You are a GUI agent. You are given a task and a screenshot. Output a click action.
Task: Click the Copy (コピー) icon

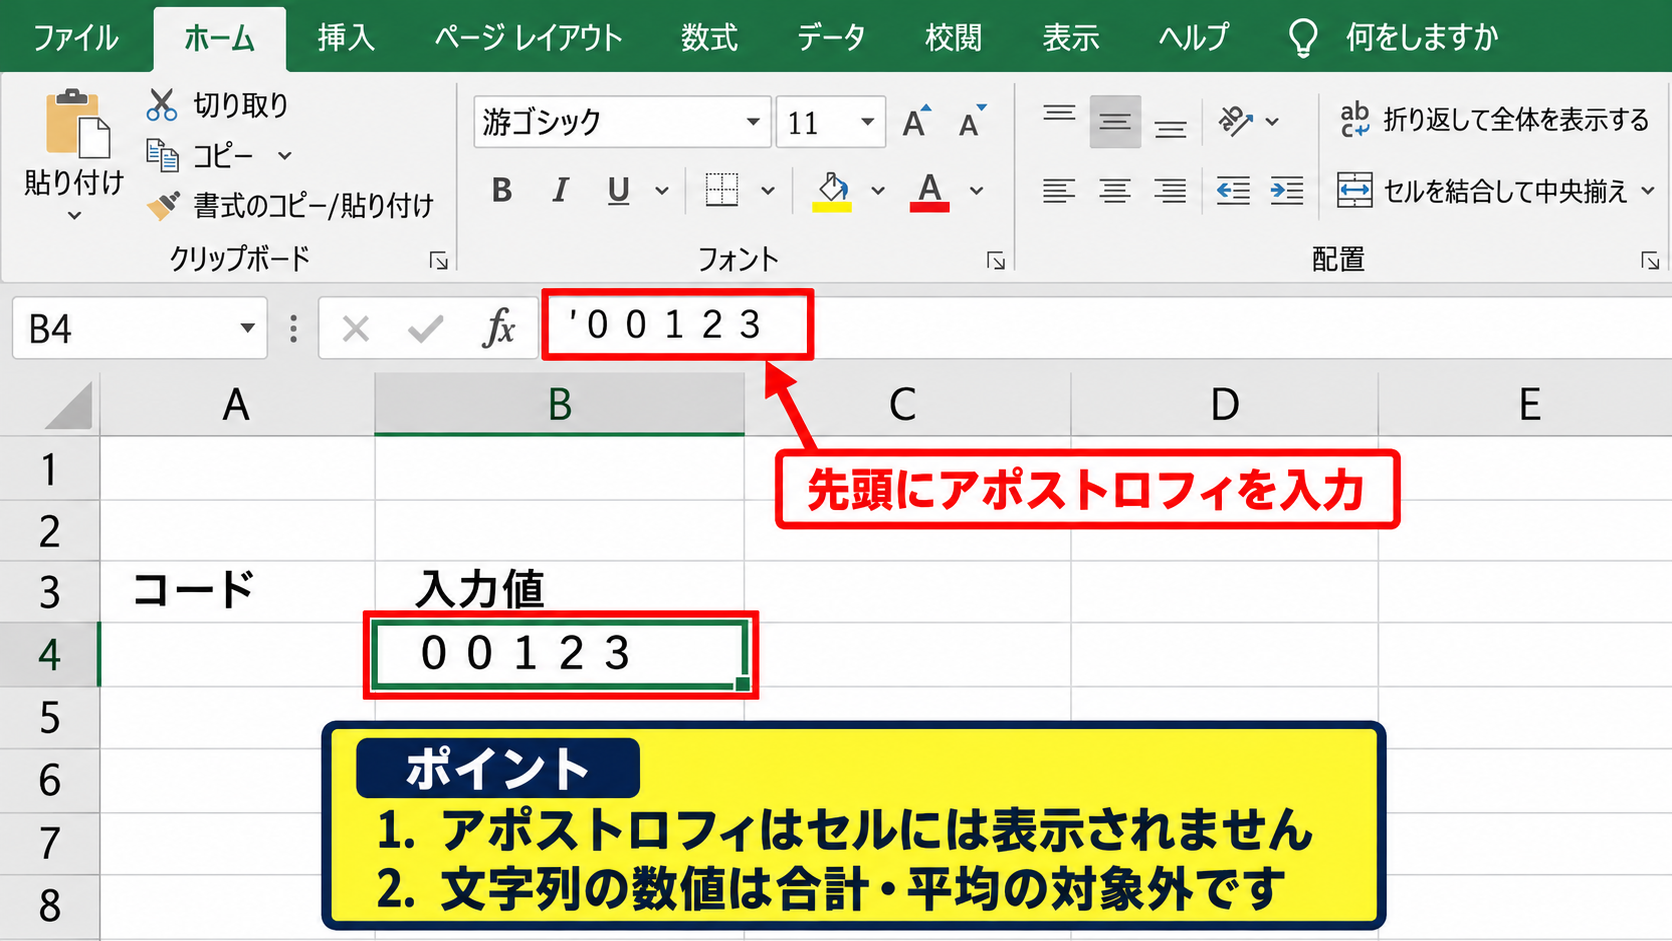pos(162,155)
